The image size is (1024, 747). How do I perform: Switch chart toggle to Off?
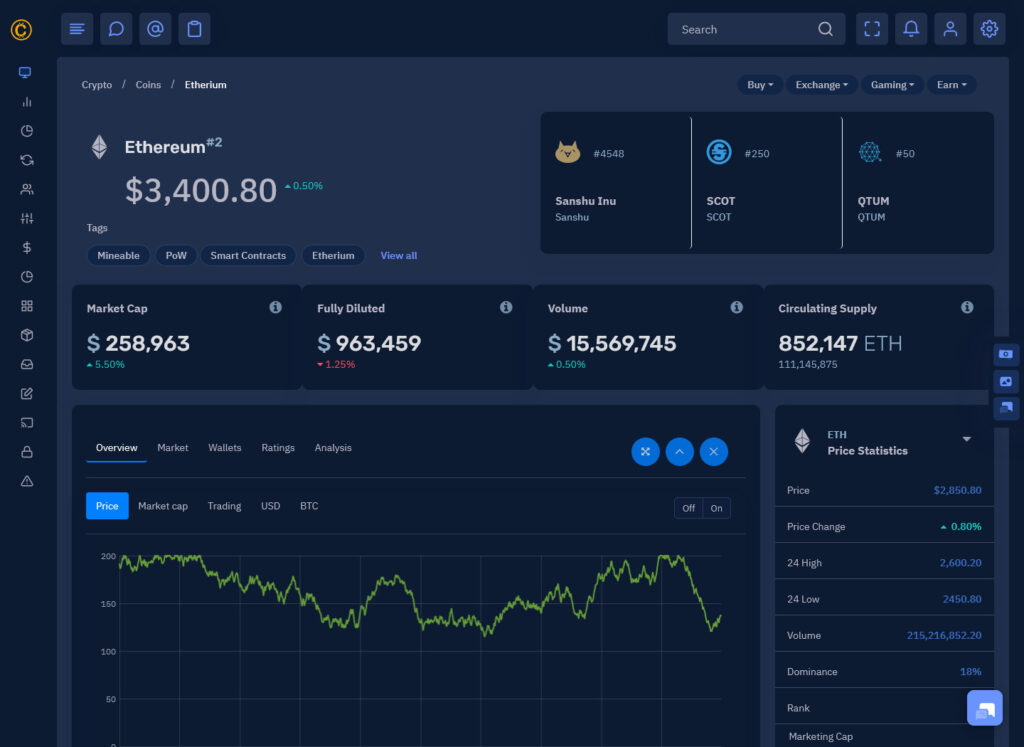click(x=688, y=508)
